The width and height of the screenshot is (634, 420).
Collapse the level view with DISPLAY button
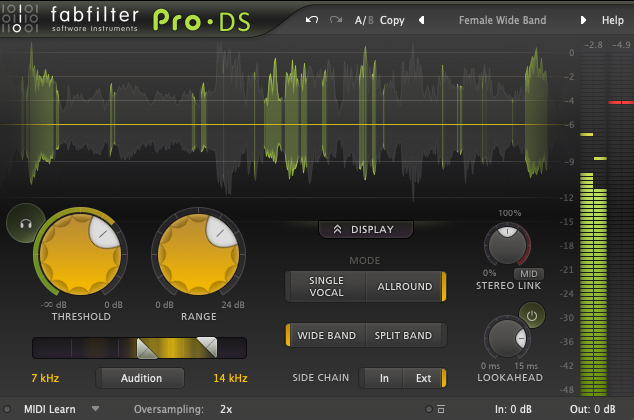[366, 229]
